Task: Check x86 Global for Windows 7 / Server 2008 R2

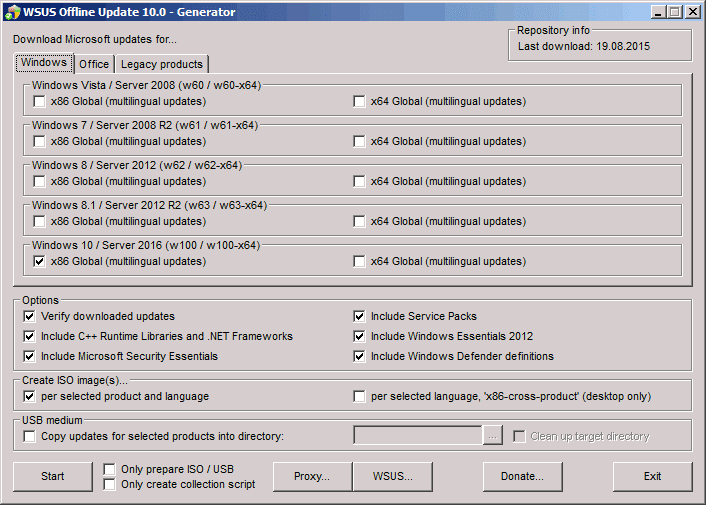Action: (x=39, y=141)
